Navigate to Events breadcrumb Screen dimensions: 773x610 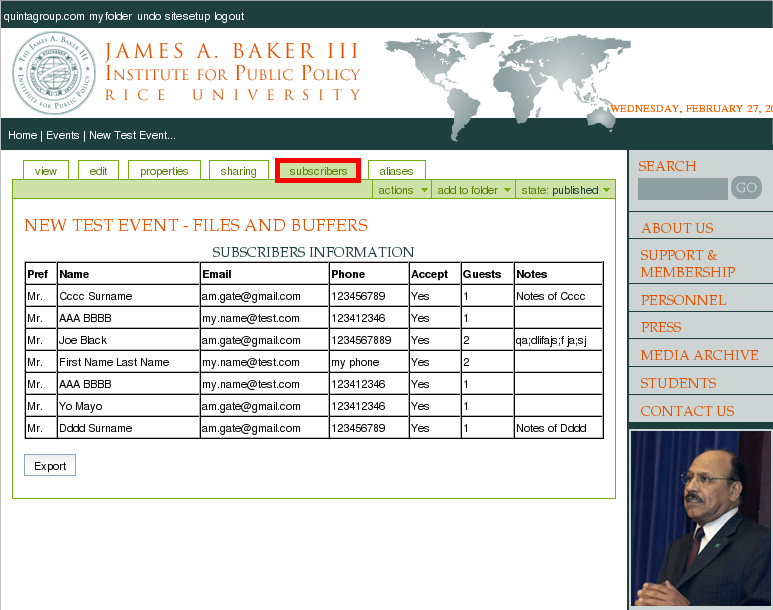pyautogui.click(x=63, y=135)
